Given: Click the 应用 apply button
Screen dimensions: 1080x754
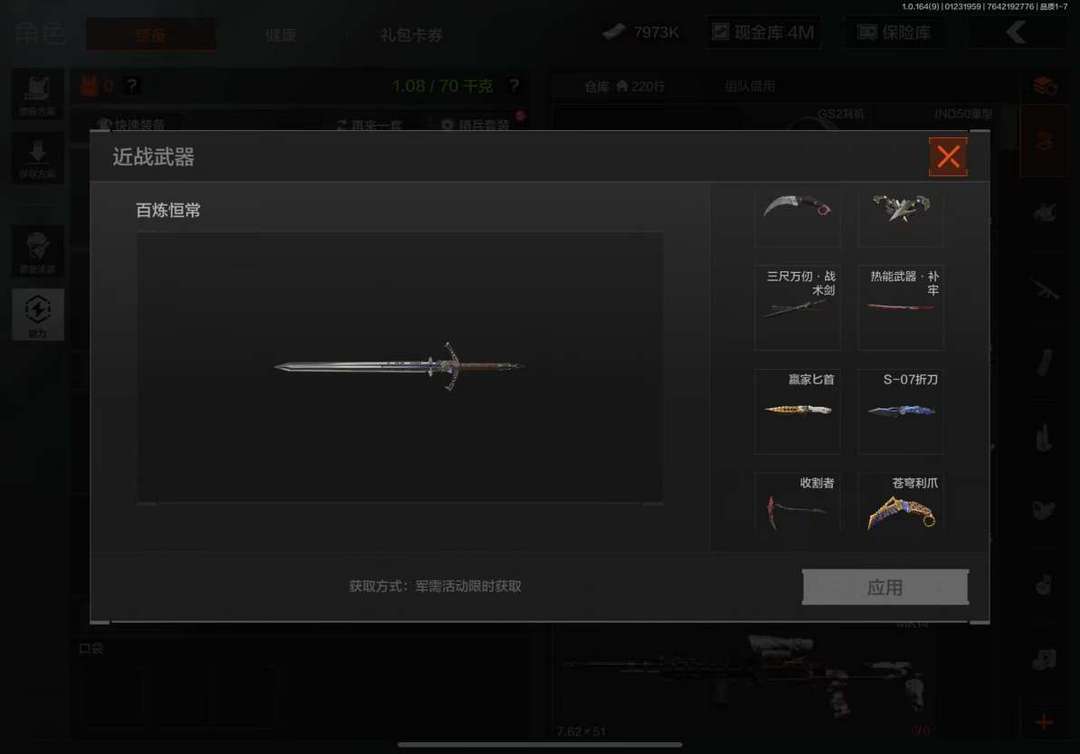Looking at the screenshot, I should pyautogui.click(x=885, y=587).
